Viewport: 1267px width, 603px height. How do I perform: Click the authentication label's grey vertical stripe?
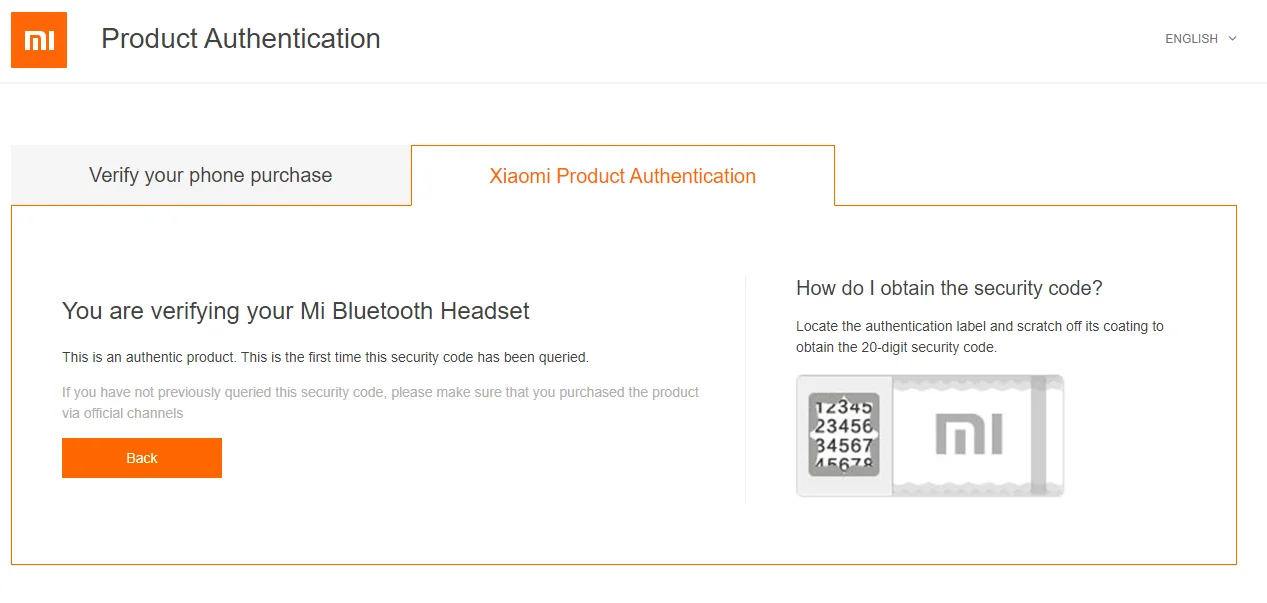coord(1038,435)
